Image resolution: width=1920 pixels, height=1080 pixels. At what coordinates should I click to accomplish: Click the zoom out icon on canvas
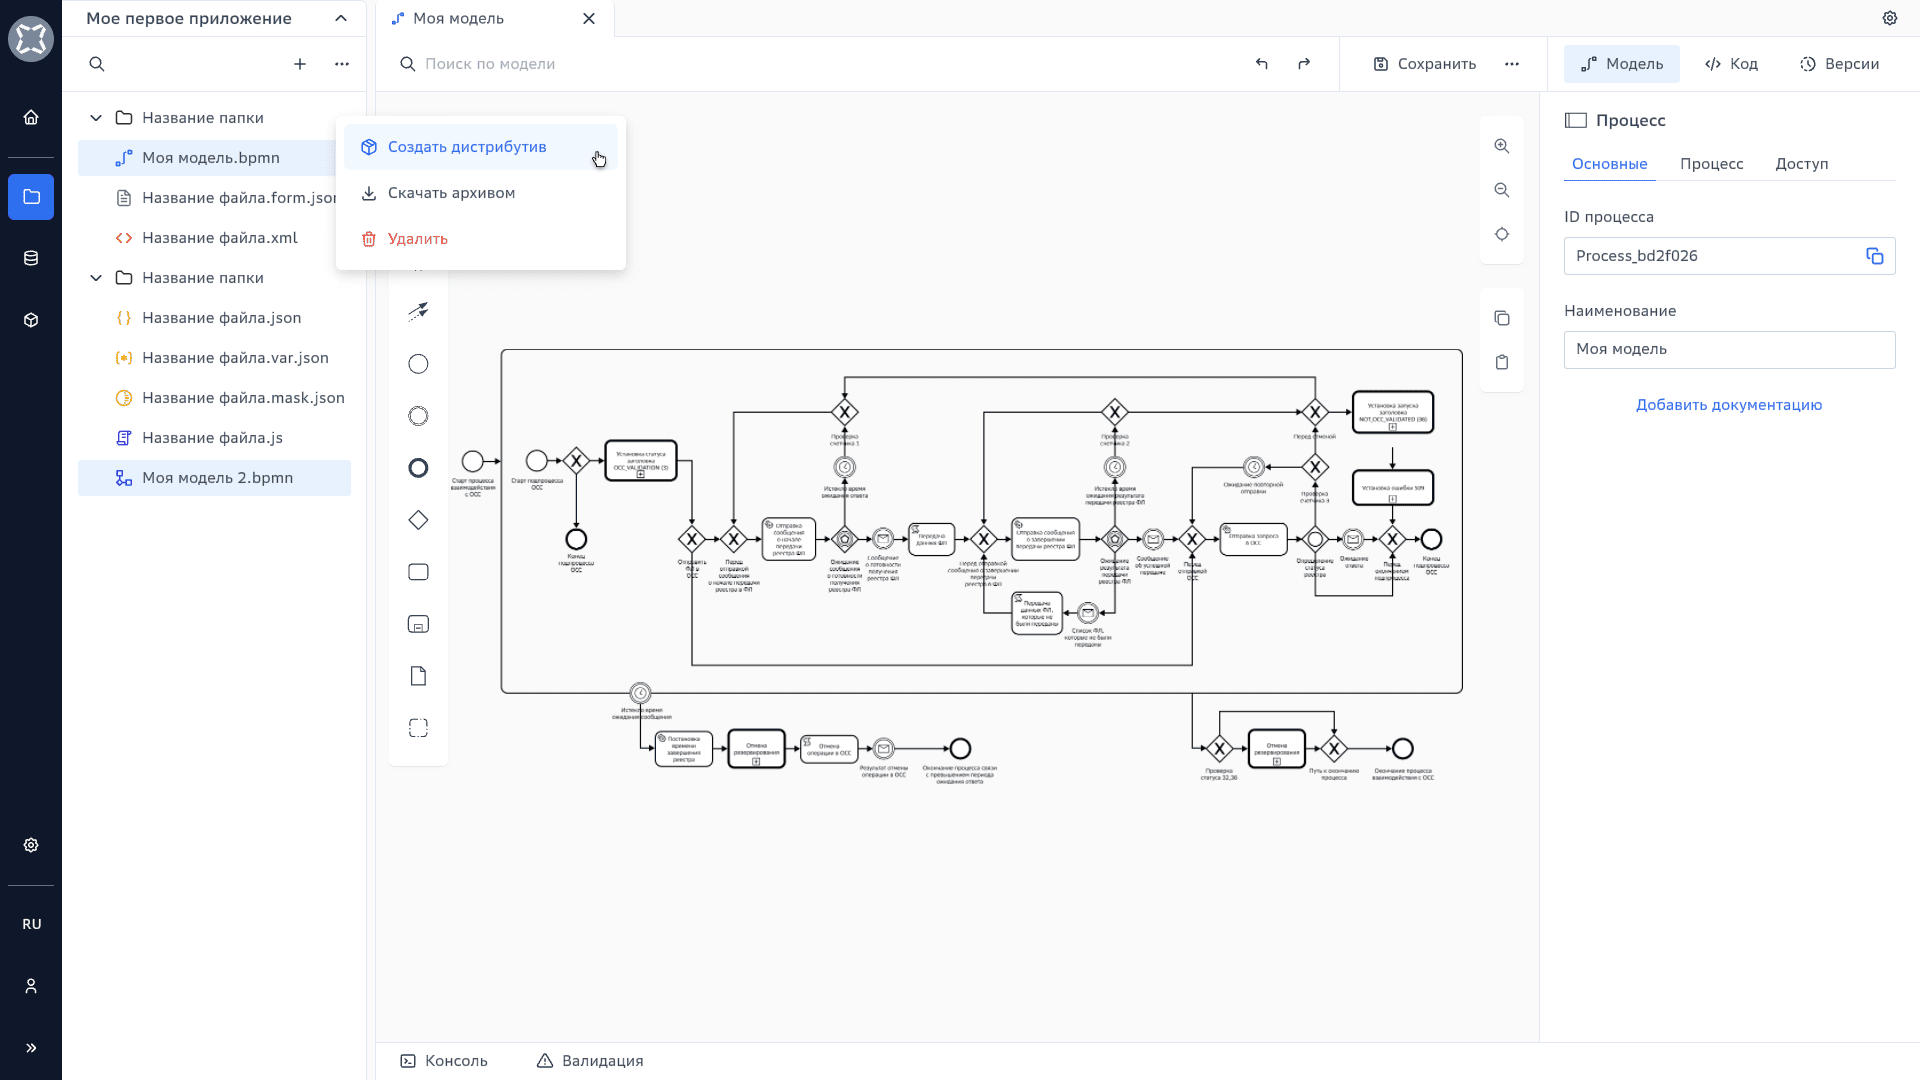[x=1501, y=190]
